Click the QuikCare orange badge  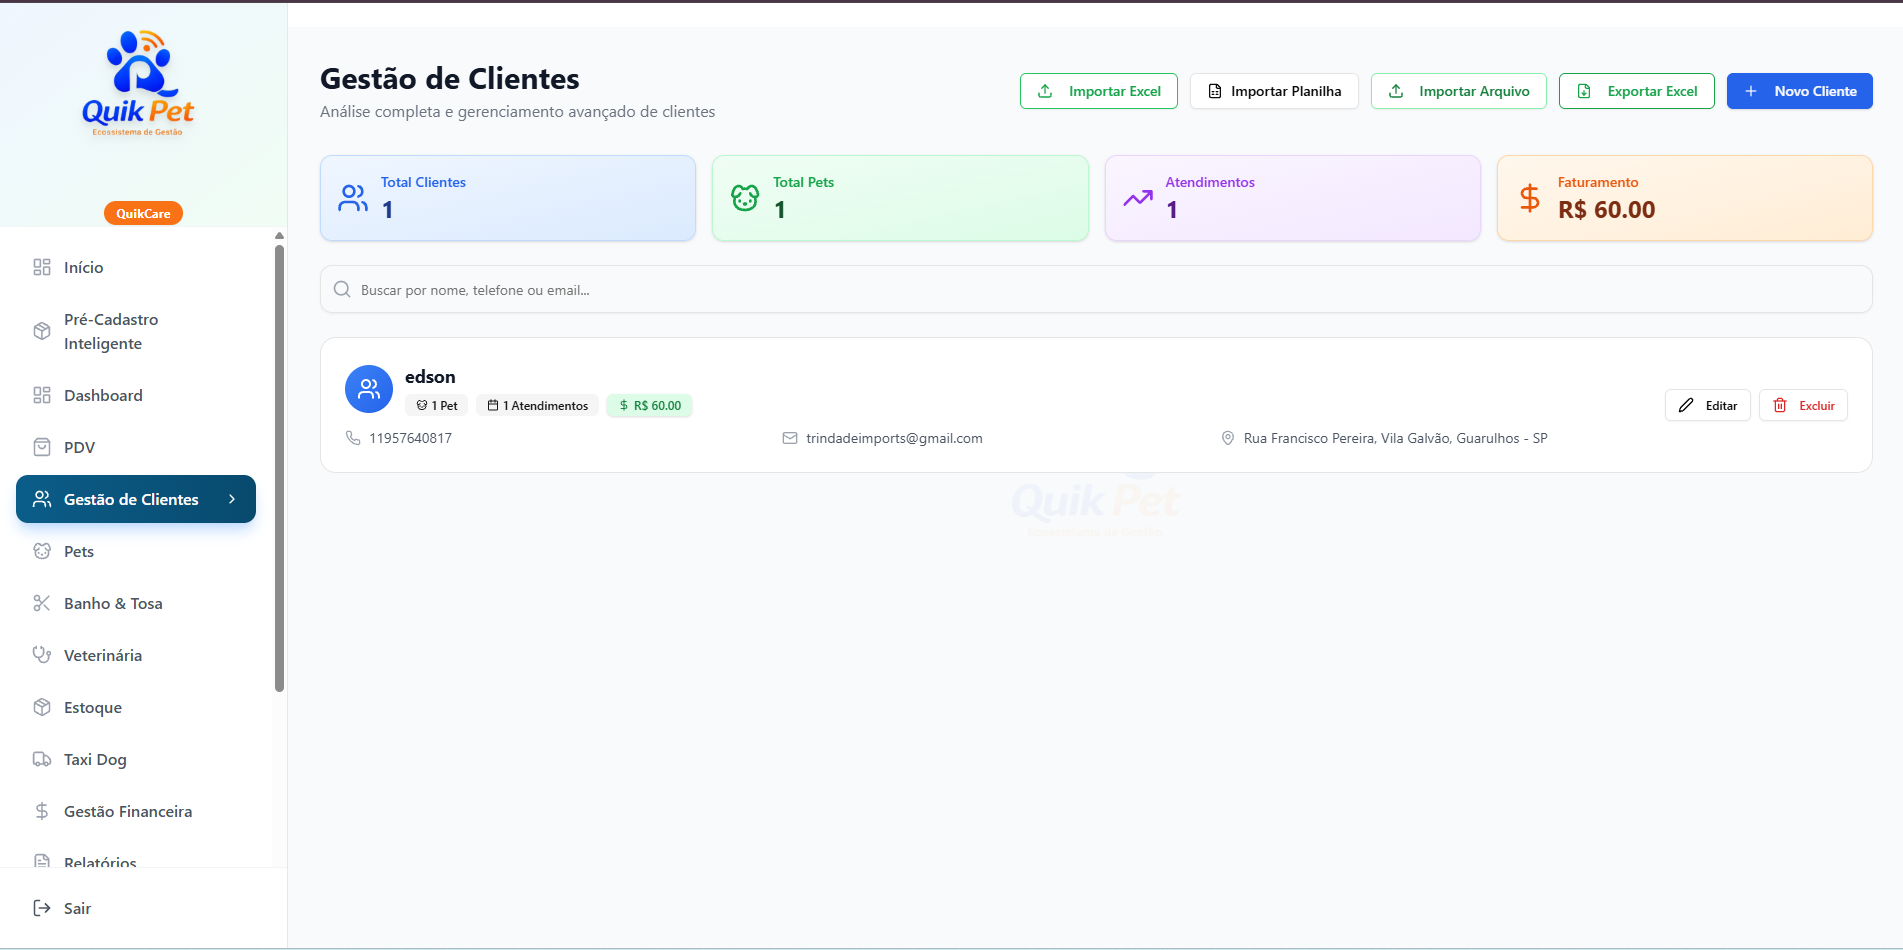(143, 213)
